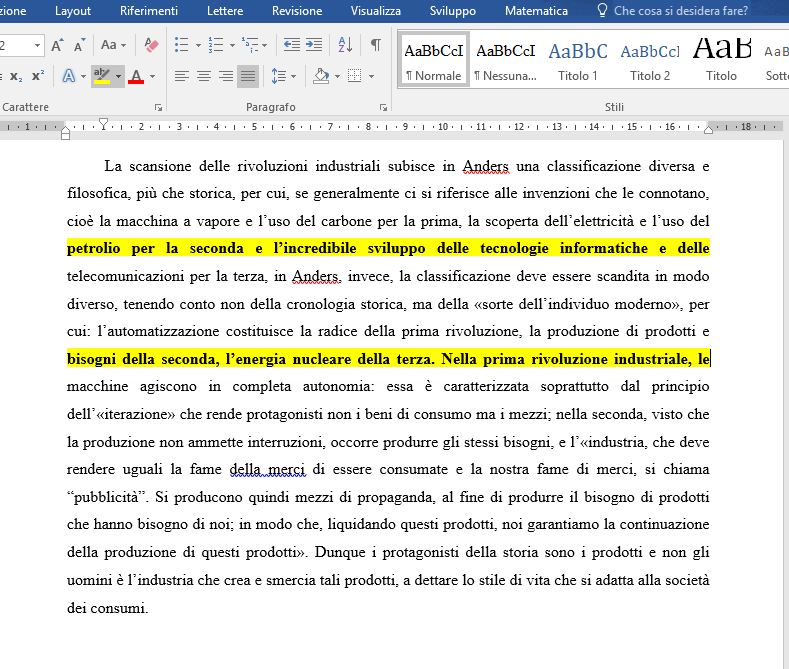Apply the red font color
Screen dimensions: 789x669
136,76
